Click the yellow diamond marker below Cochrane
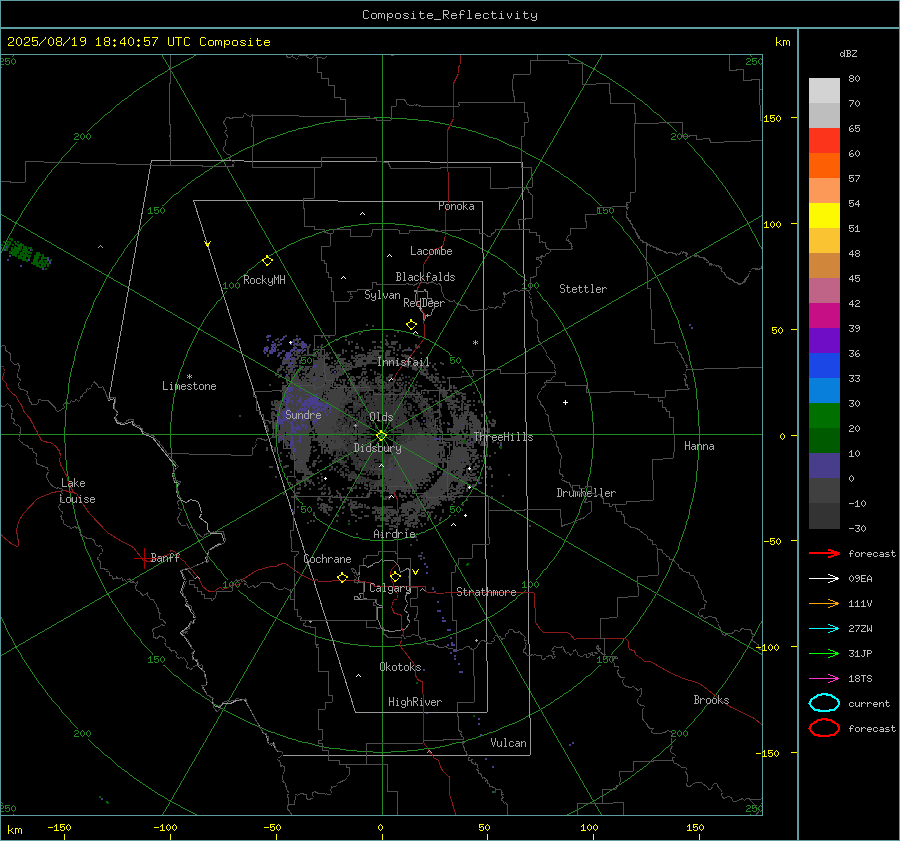Image resolution: width=900 pixels, height=841 pixels. [x=343, y=577]
